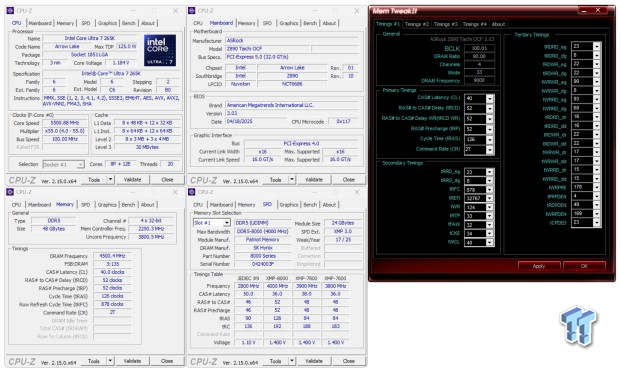Click Validate in the processor CPU-Z window

pos(132,180)
